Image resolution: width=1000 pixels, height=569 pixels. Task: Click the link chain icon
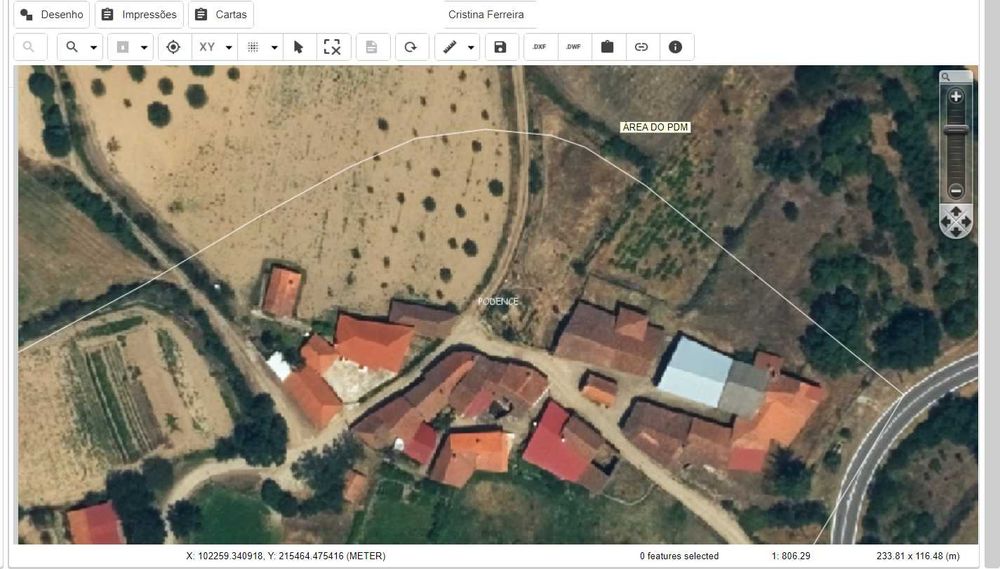(x=641, y=47)
